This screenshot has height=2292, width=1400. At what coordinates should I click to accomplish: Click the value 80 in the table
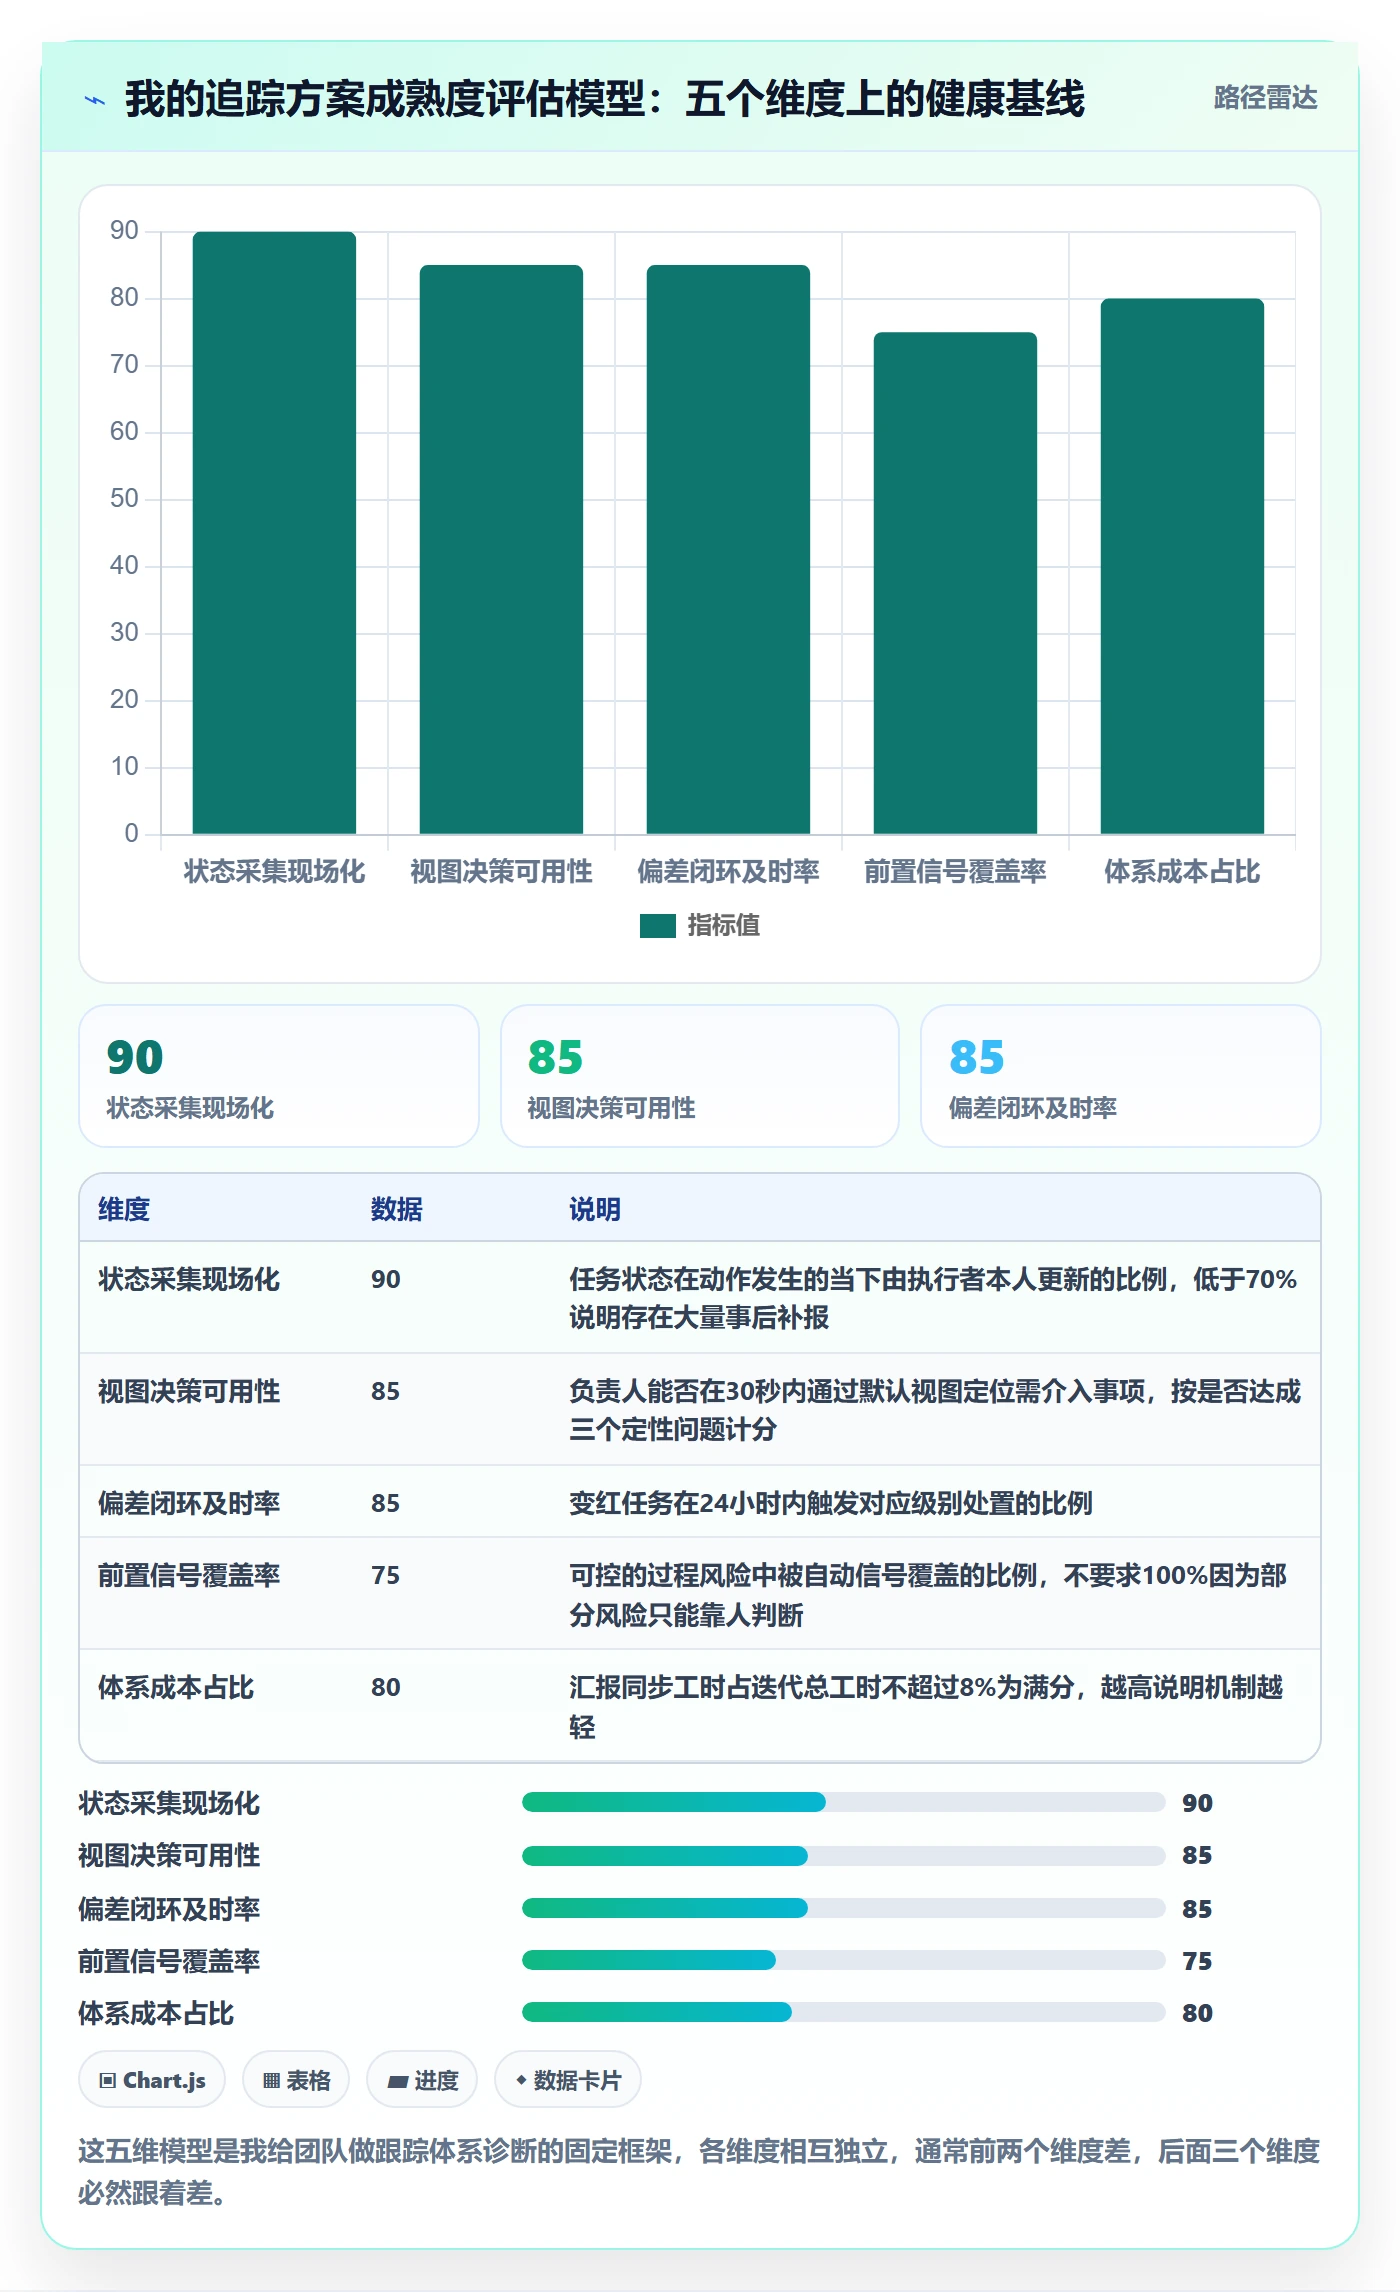(386, 1687)
